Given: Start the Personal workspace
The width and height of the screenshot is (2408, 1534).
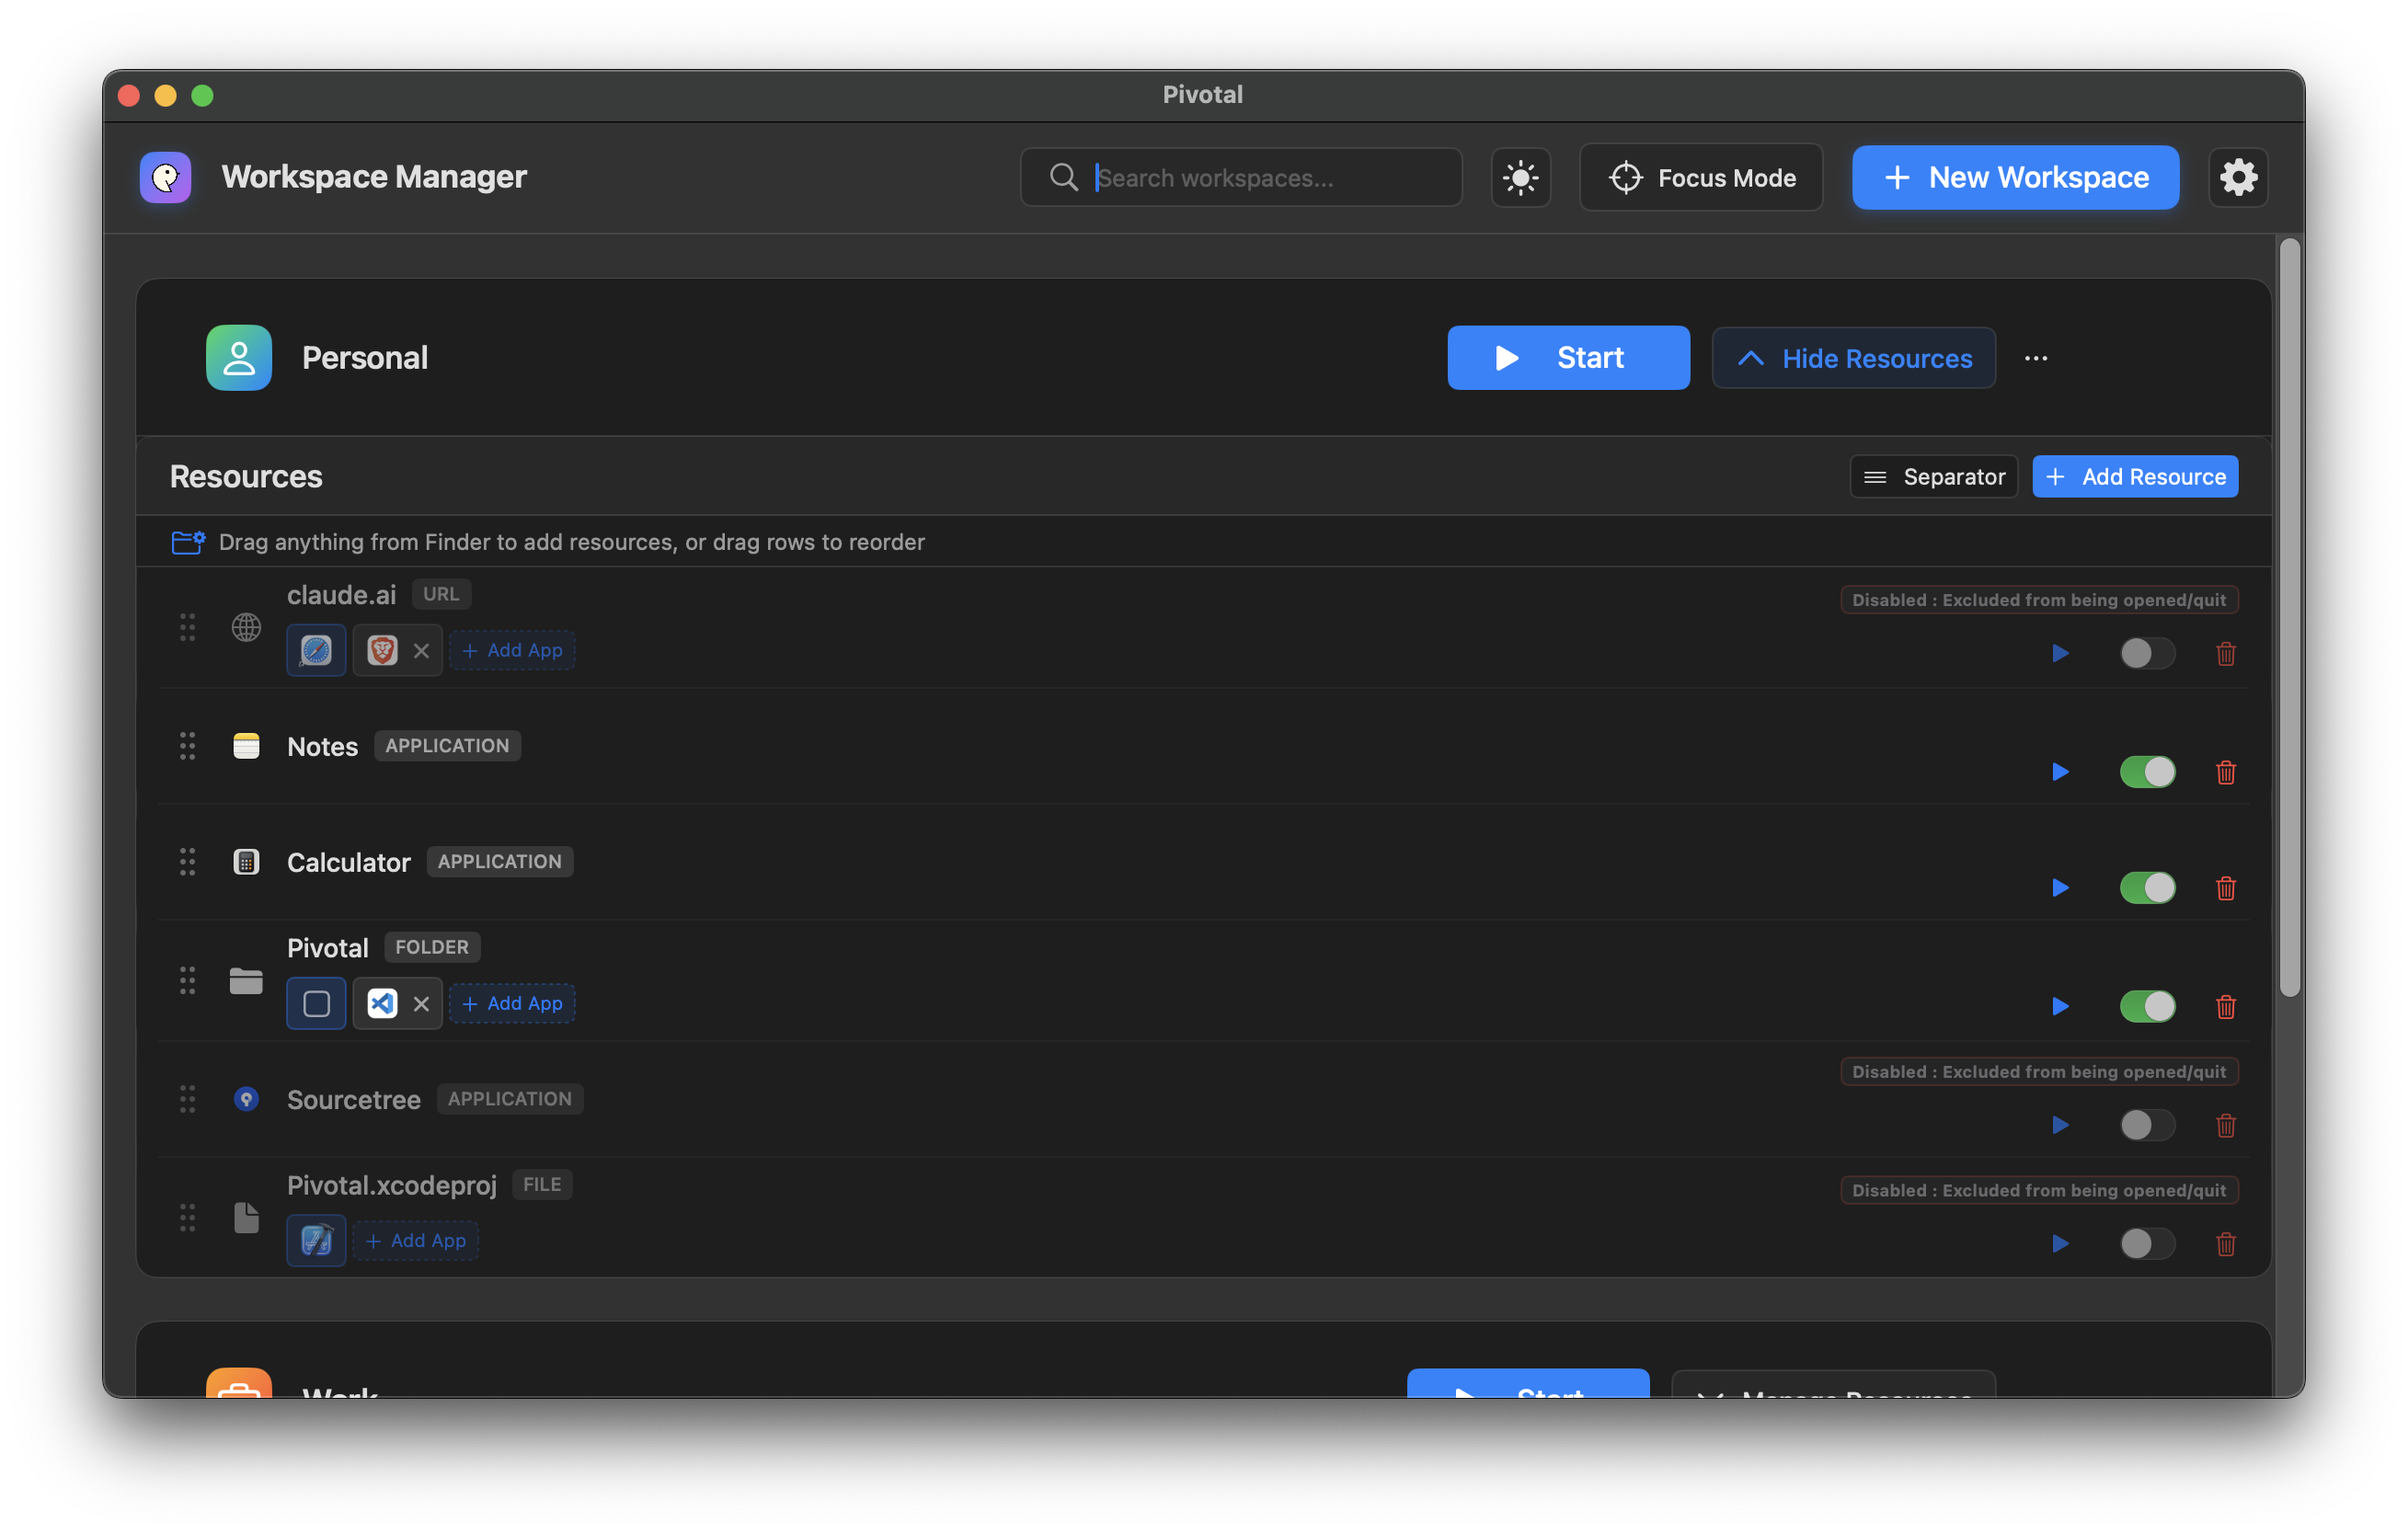Looking at the screenshot, I should coord(1567,357).
